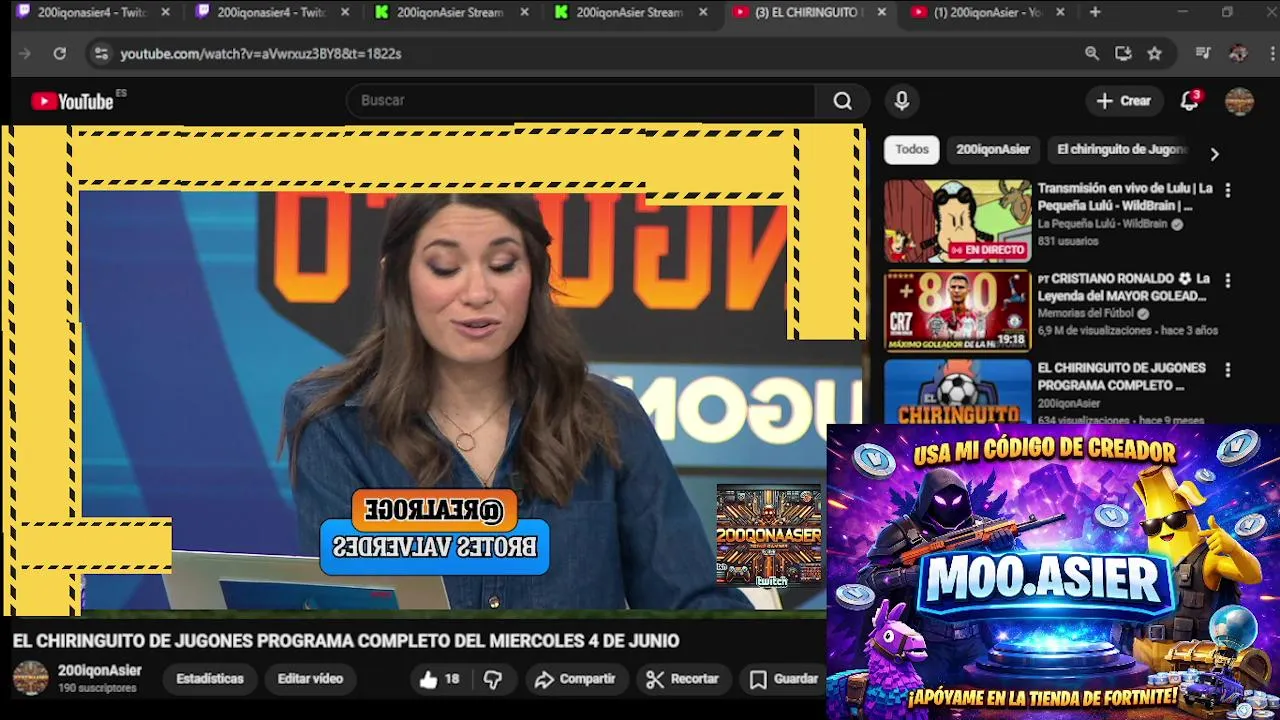Open options for Cristiano Ronaldo video

(x=1228, y=280)
